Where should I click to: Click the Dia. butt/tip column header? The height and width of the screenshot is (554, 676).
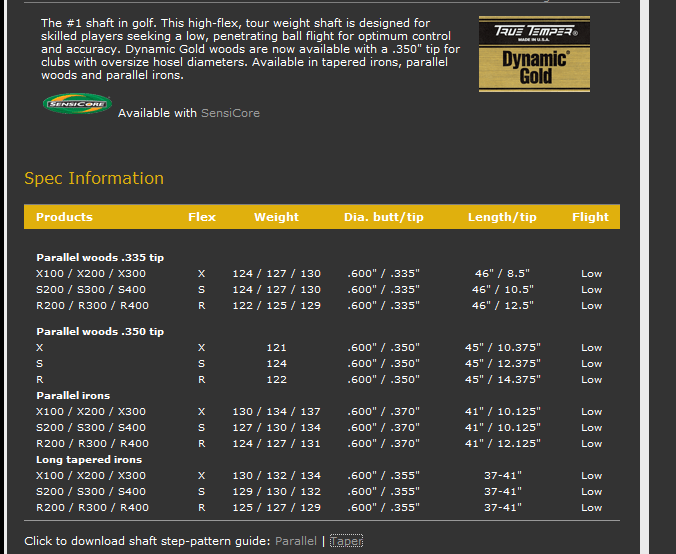tap(384, 217)
